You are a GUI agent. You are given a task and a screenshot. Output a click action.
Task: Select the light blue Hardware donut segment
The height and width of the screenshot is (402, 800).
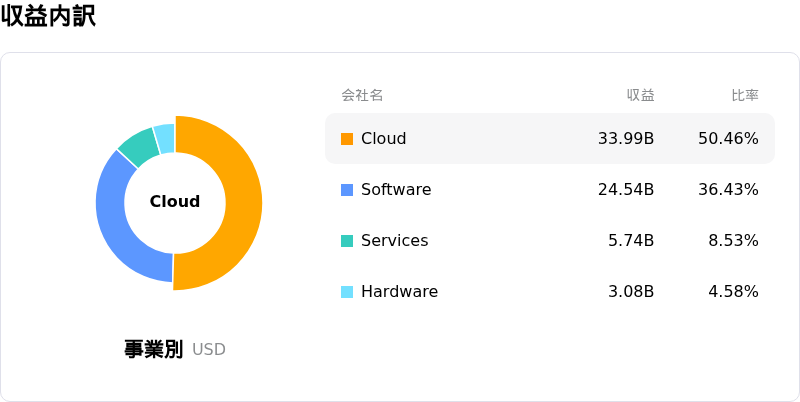(x=165, y=138)
